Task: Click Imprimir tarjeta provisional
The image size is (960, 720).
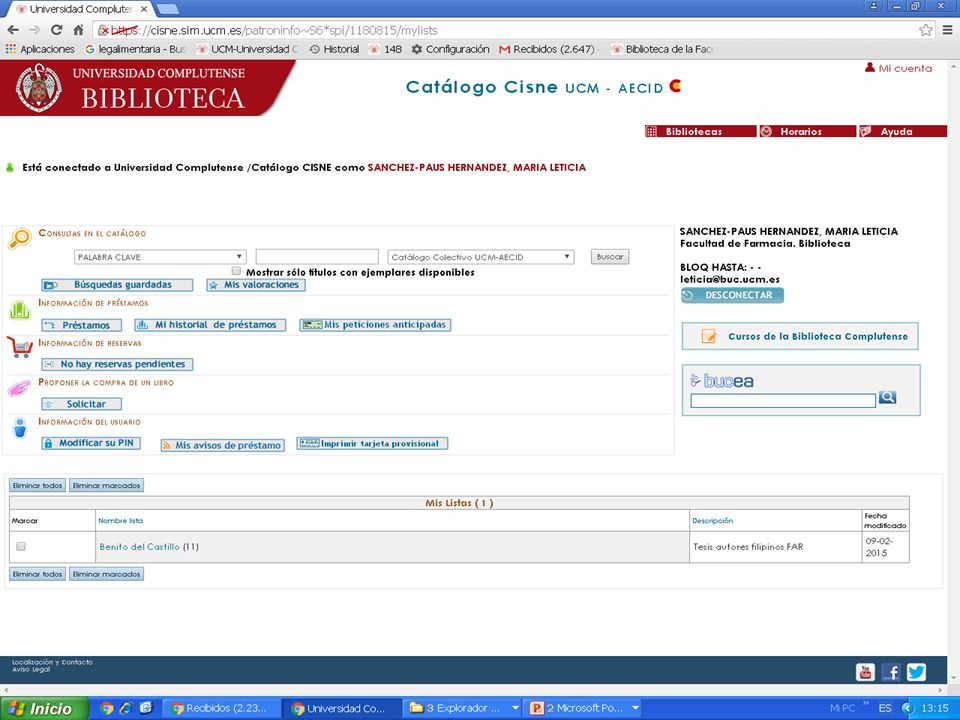Action: 372,443
